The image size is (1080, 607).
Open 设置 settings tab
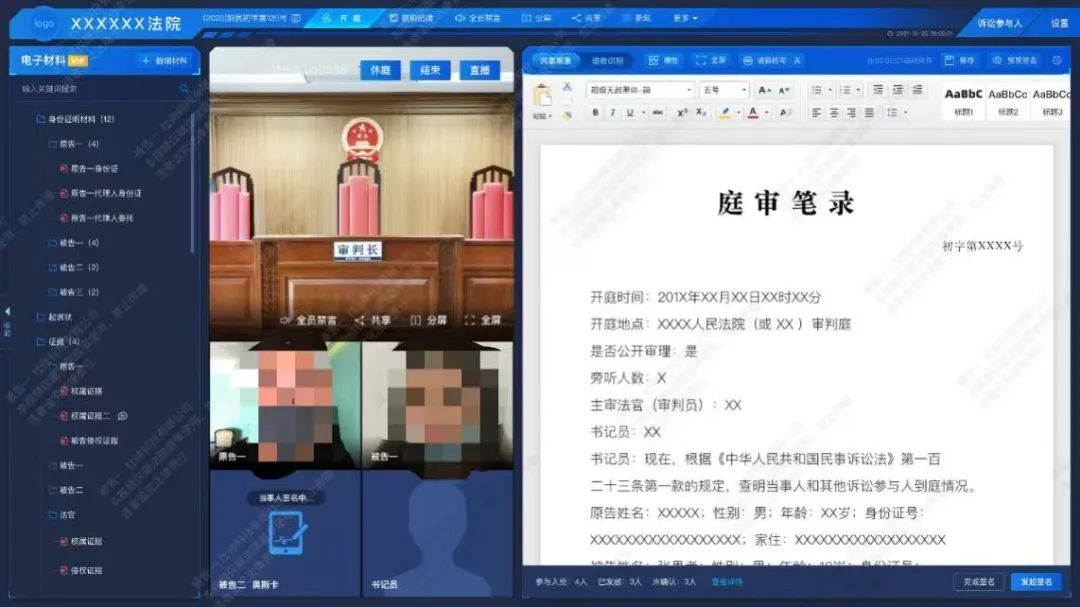point(1059,23)
